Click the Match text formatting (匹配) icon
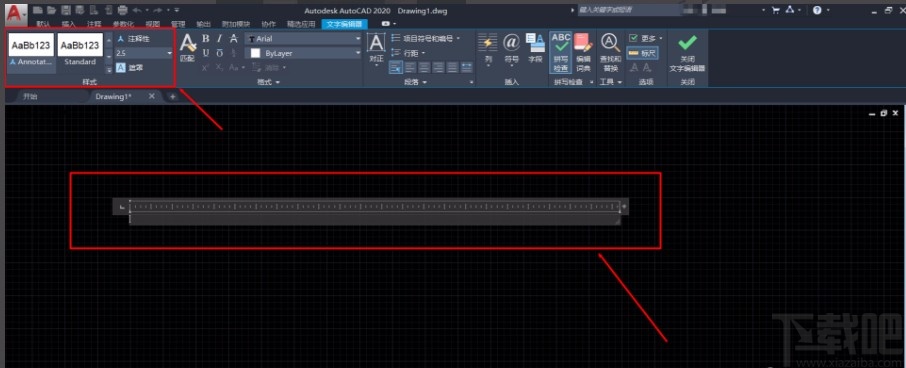Image resolution: width=906 pixels, height=368 pixels. 187,47
